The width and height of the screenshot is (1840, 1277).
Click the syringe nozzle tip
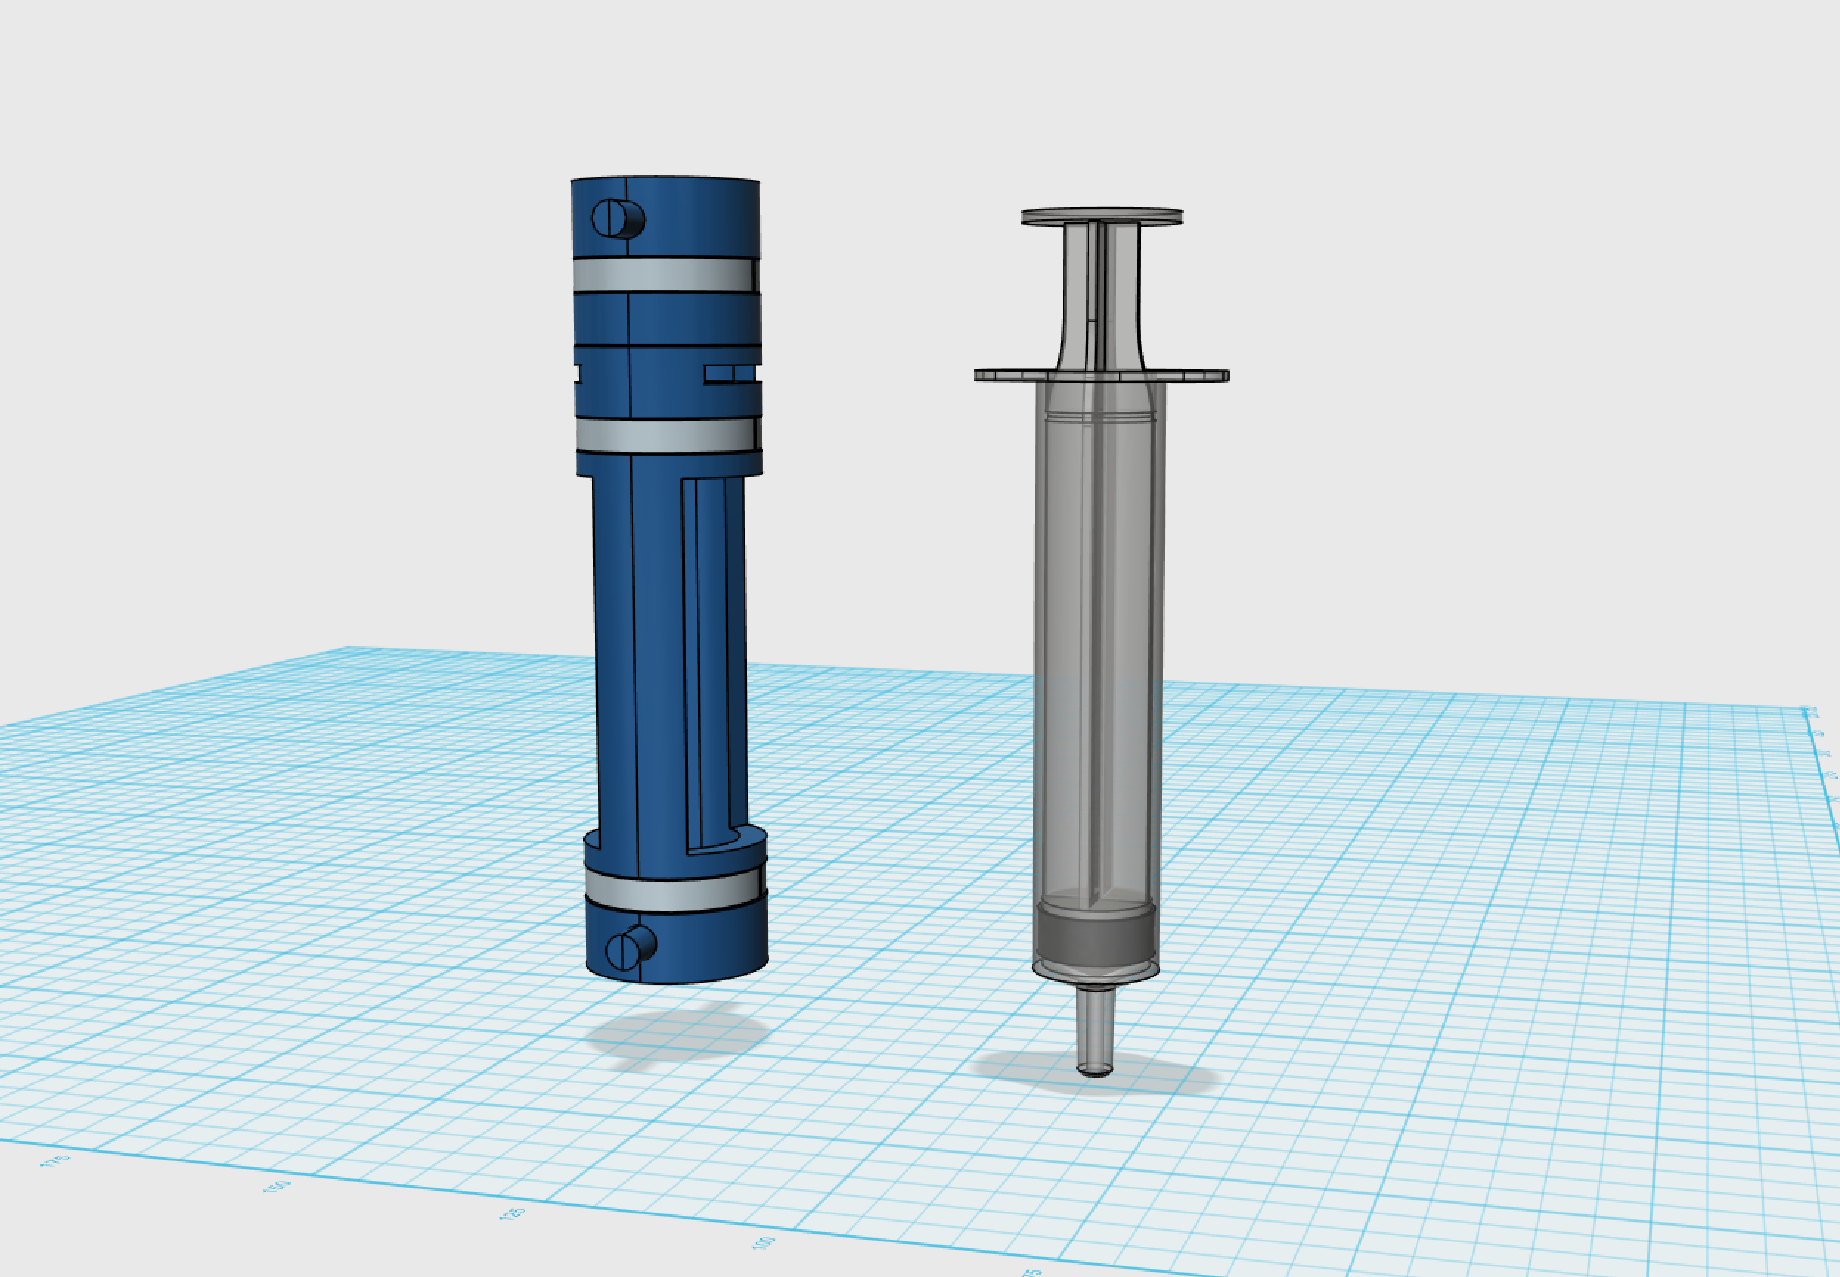1095,1030
